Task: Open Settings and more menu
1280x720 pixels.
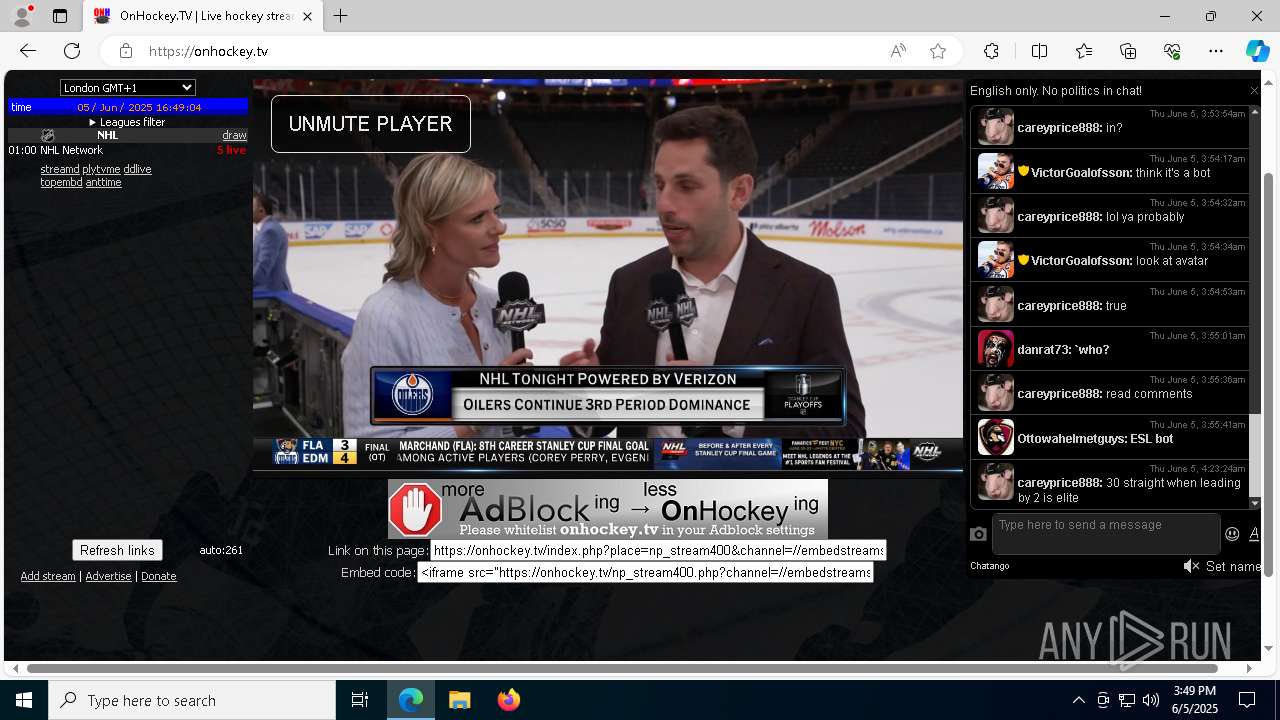Action: (1216, 51)
